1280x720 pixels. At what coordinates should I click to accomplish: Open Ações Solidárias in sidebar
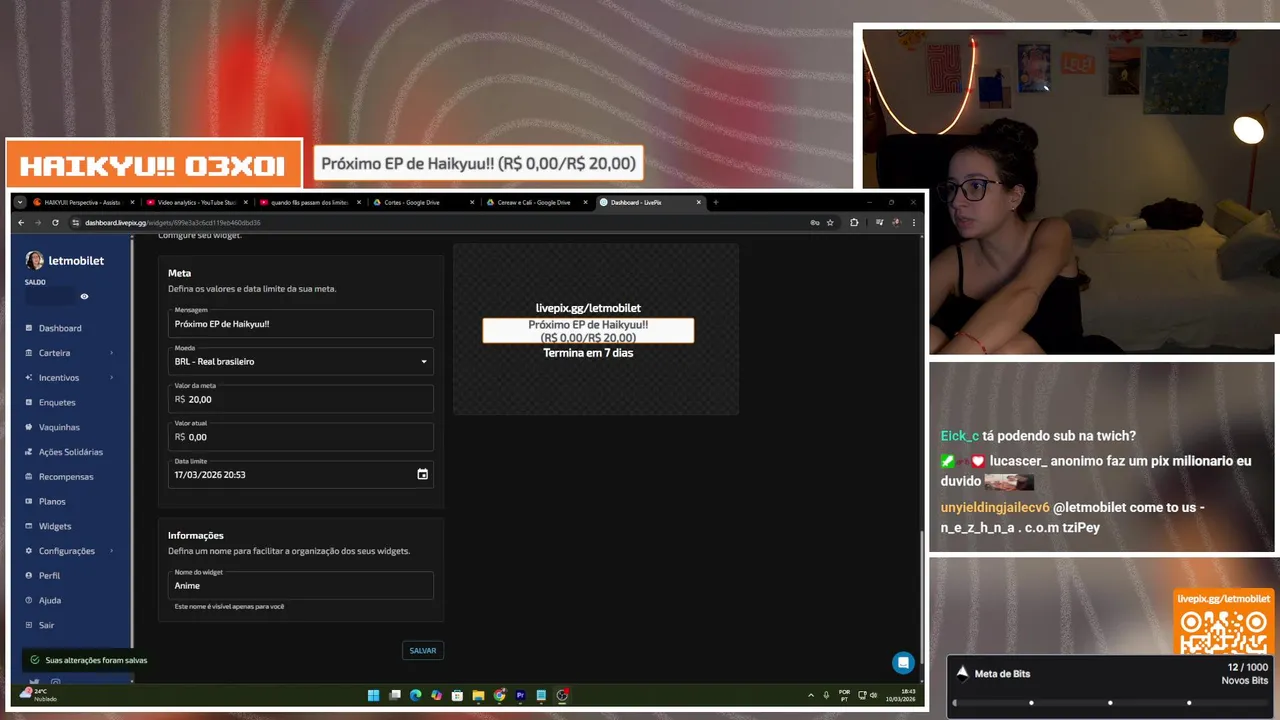pyautogui.click(x=71, y=452)
